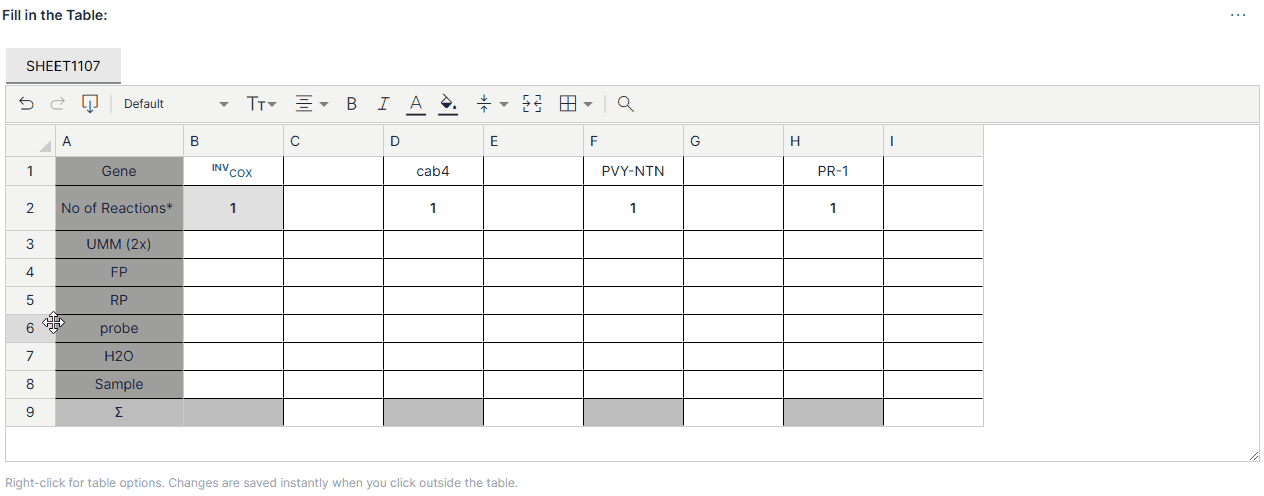The height and width of the screenshot is (496, 1264).
Task: Toggle italic formatting
Action: [383, 104]
